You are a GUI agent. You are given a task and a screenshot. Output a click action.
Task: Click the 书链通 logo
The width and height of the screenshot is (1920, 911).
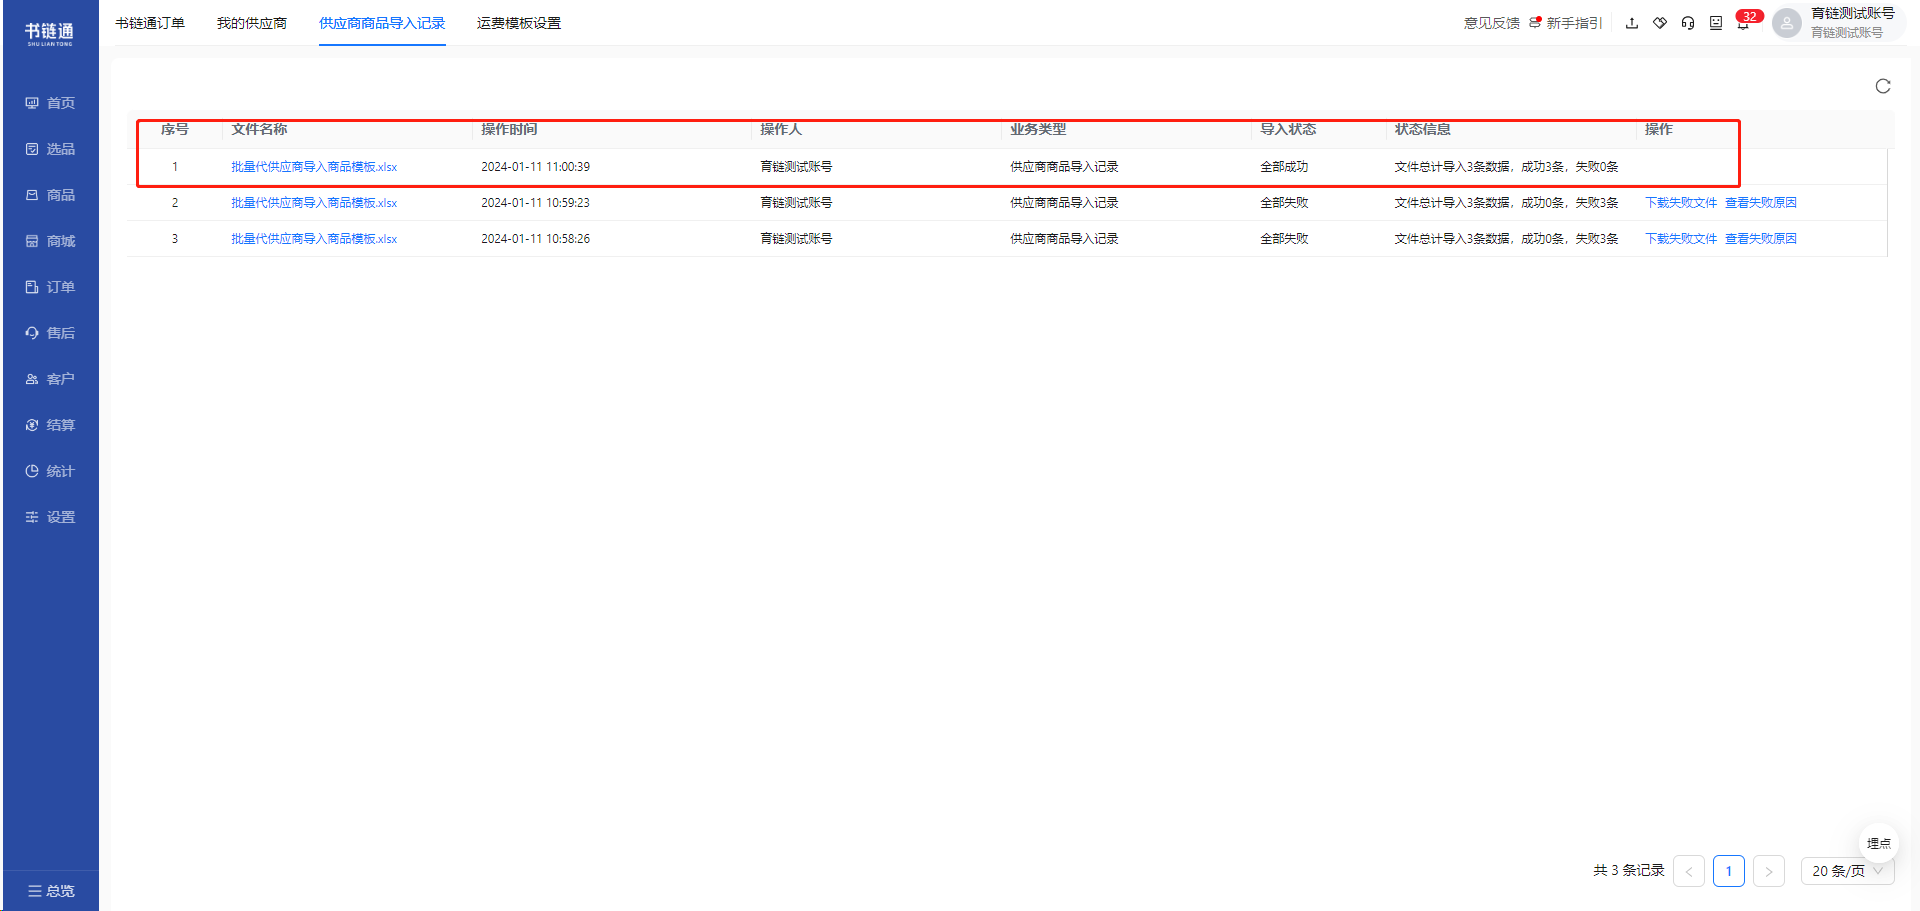[49, 34]
